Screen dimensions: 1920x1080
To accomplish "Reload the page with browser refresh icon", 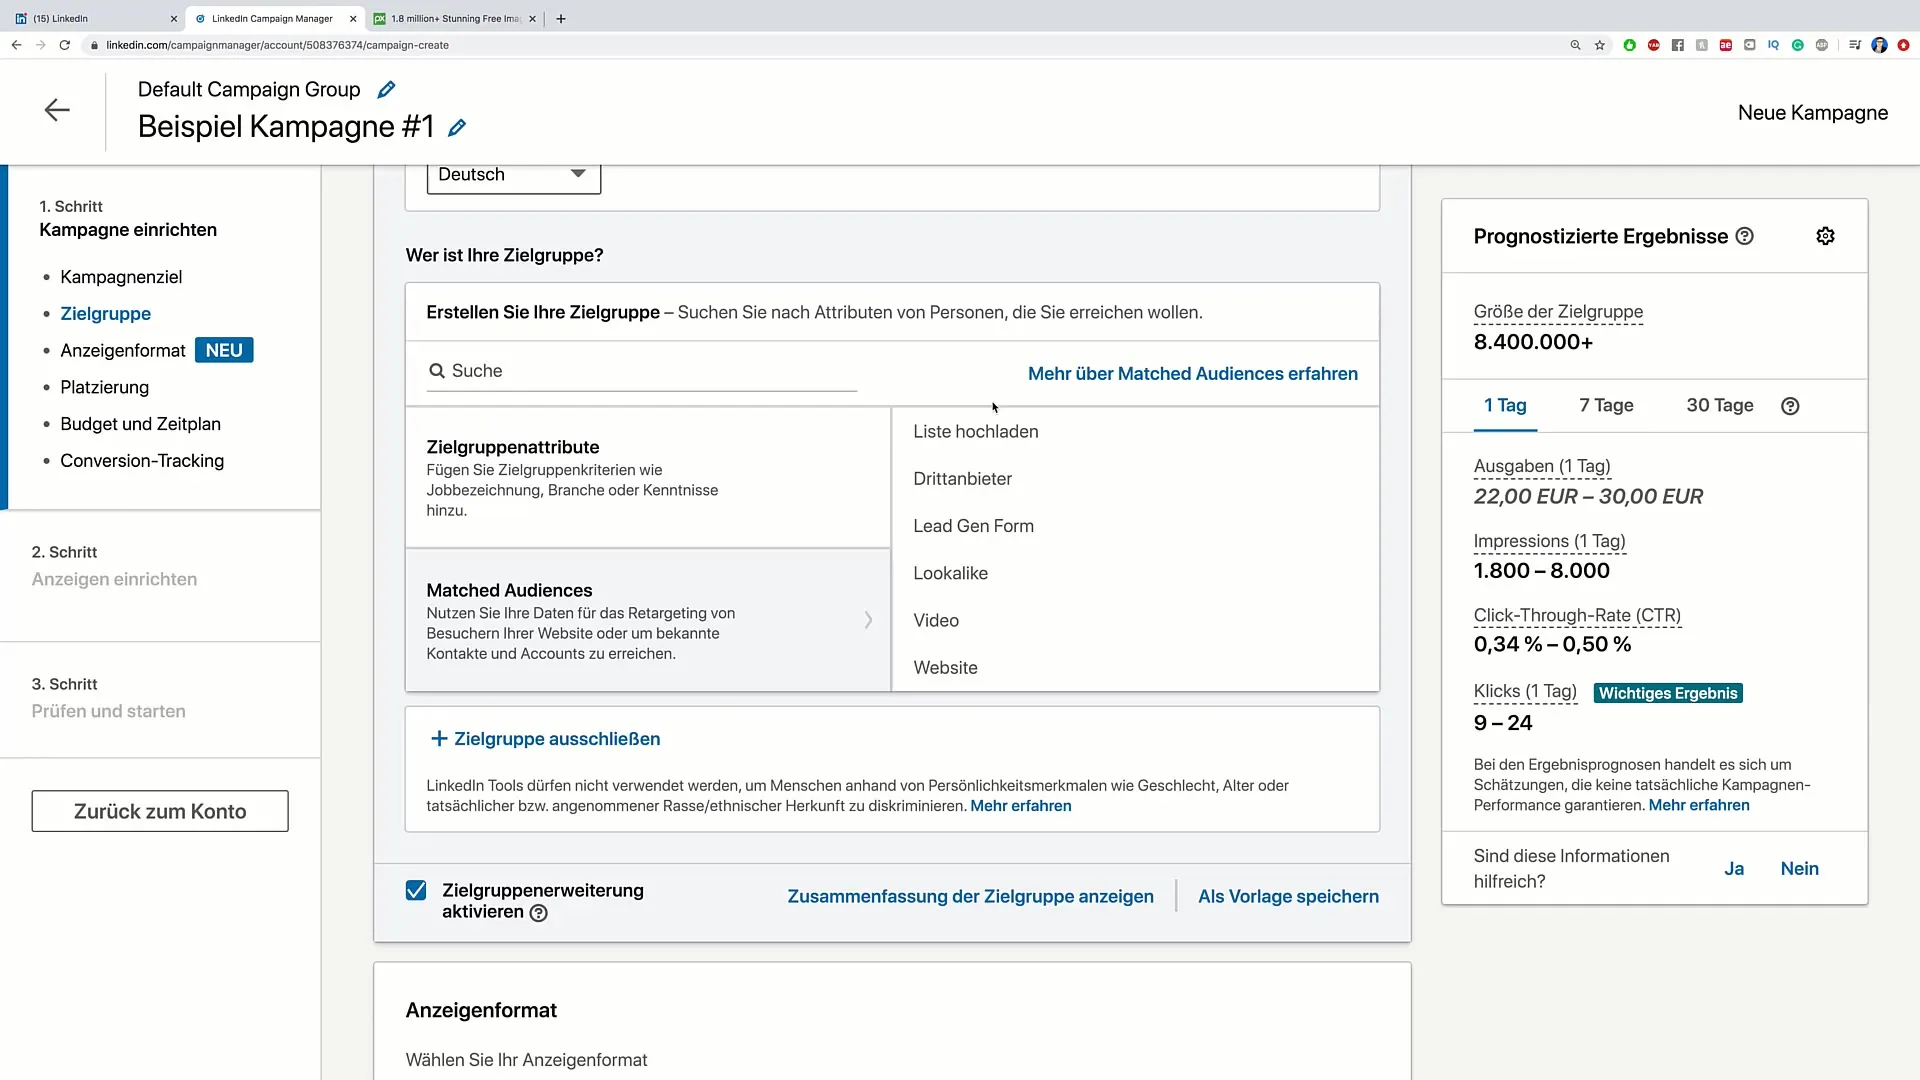I will pos(65,45).
